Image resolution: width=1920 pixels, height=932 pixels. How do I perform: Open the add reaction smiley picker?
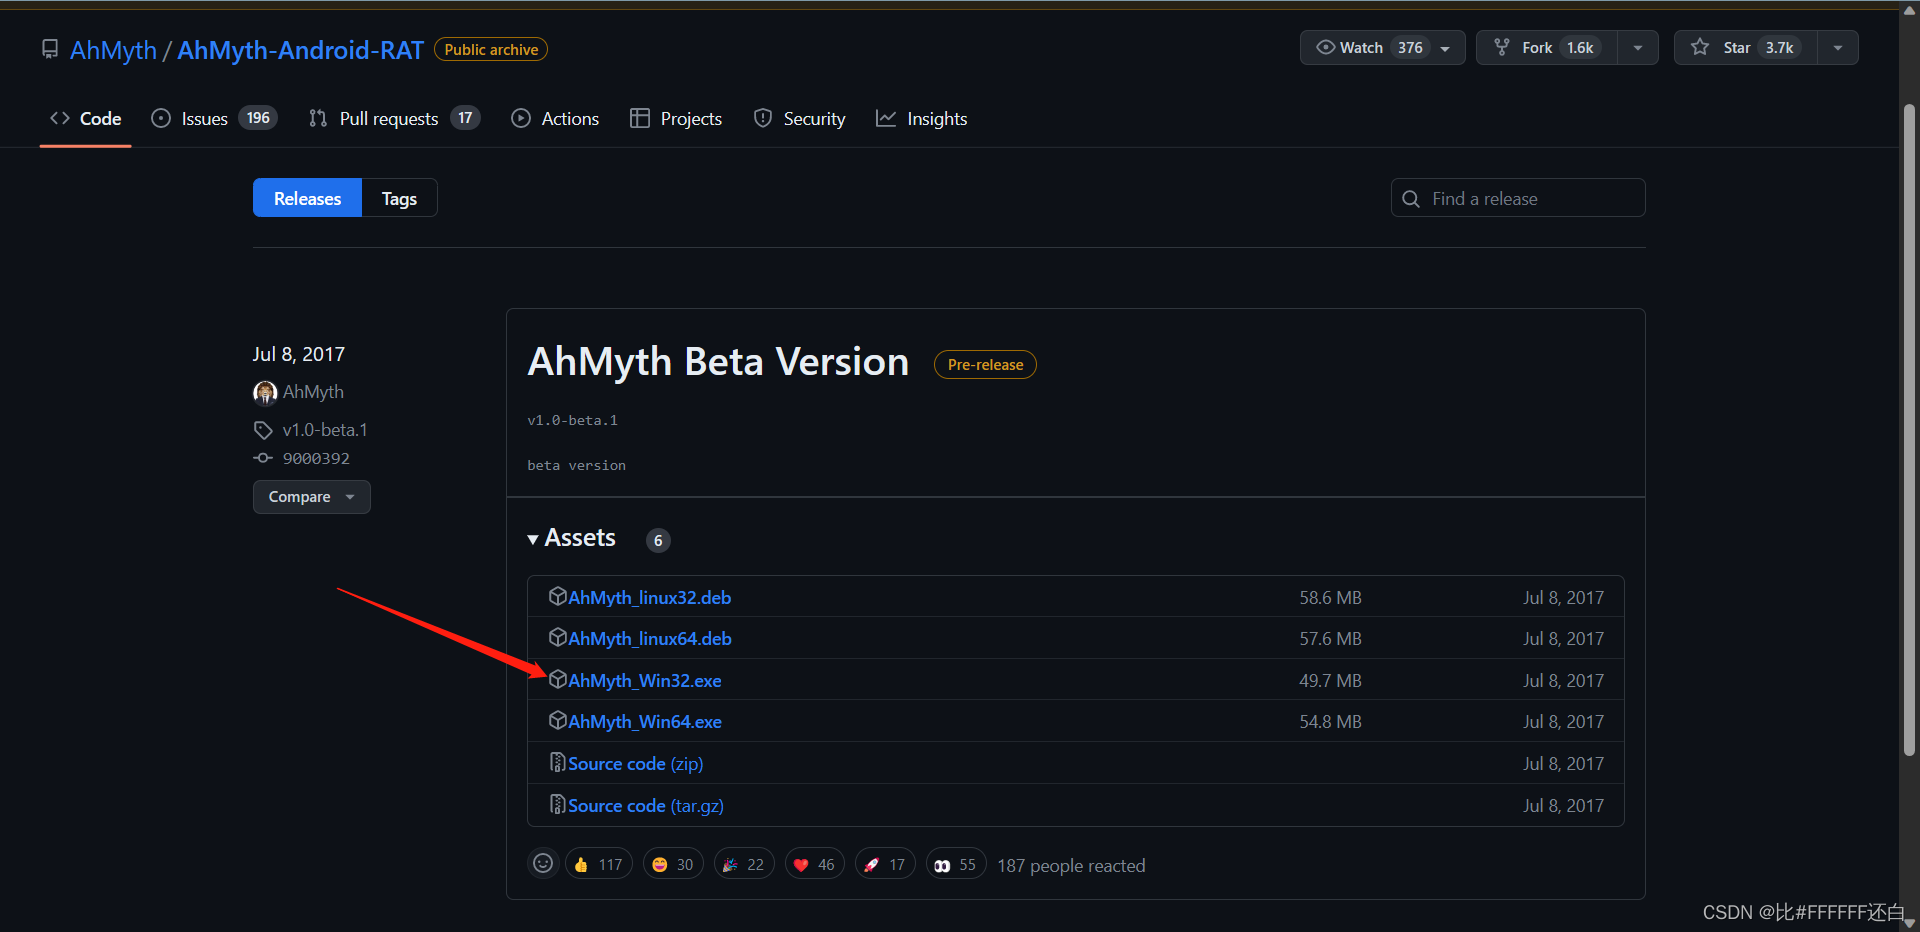coord(543,864)
